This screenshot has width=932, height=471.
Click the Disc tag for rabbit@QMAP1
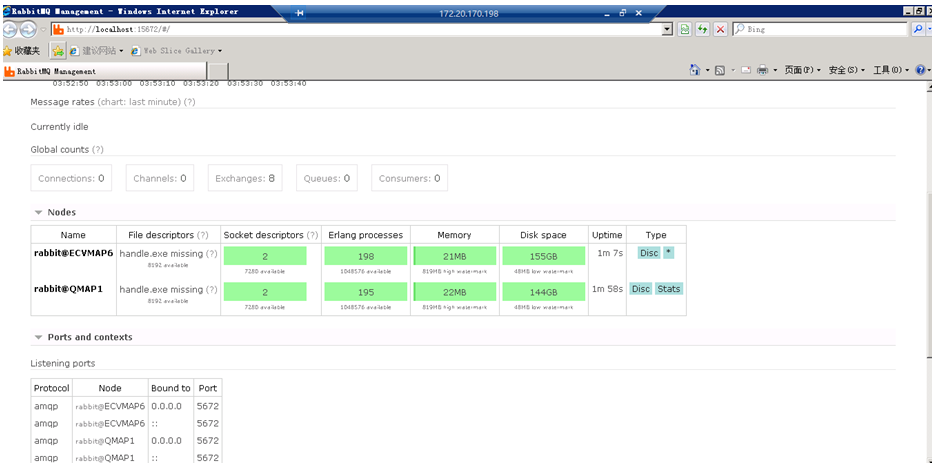click(x=641, y=289)
